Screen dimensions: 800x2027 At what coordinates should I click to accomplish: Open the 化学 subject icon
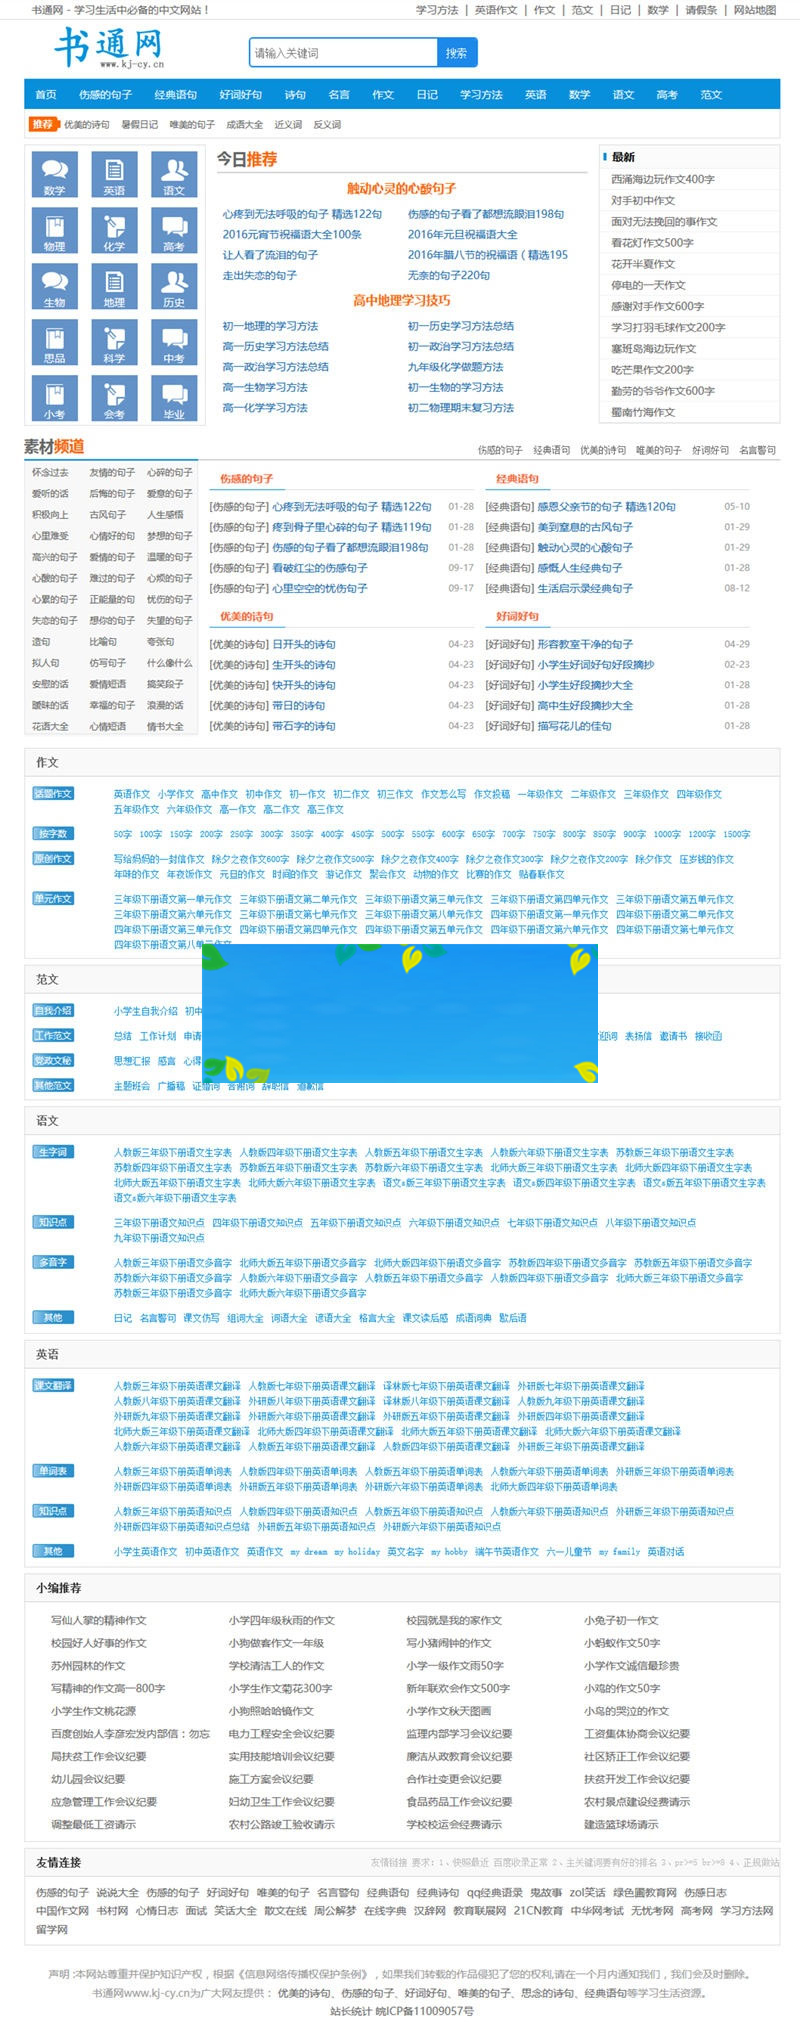pyautogui.click(x=114, y=231)
